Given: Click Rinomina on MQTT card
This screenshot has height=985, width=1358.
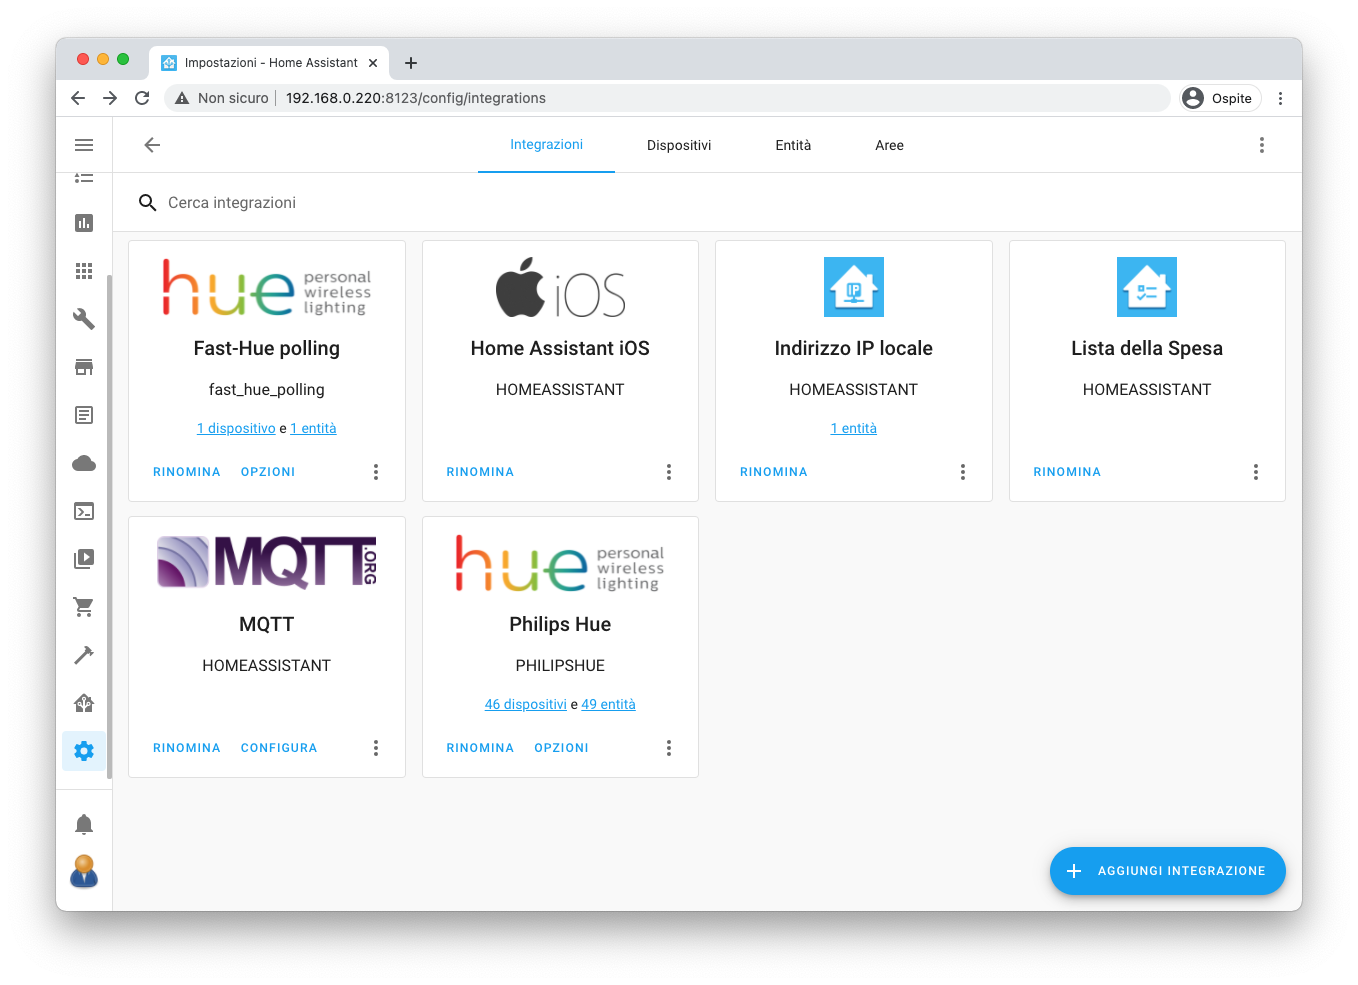Looking at the screenshot, I should [187, 748].
